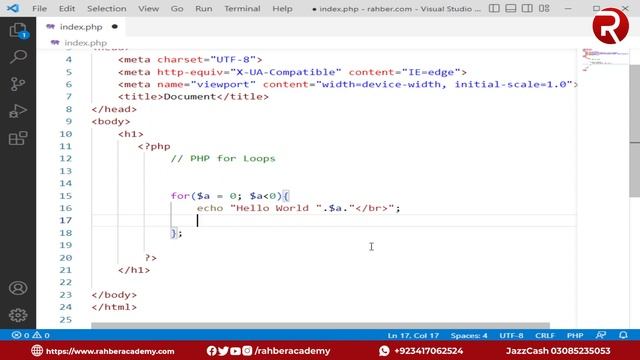Click the meta charset="UTF-8" line
The width and height of the screenshot is (640, 360).
tap(190, 60)
